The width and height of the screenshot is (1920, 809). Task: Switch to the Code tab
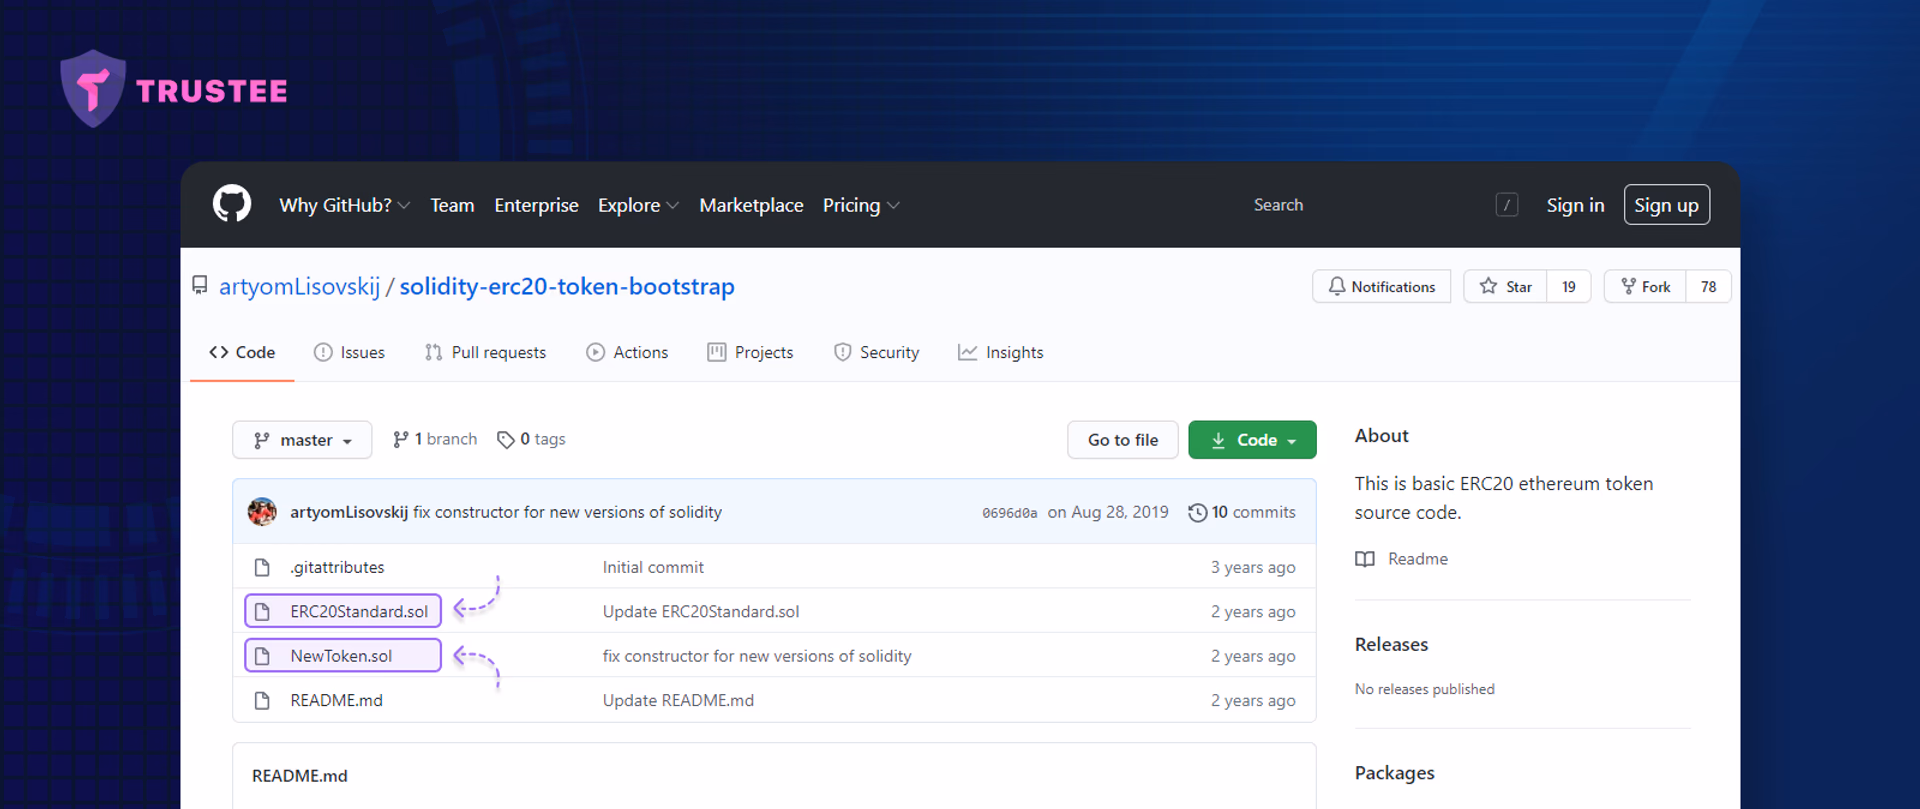pos(242,352)
